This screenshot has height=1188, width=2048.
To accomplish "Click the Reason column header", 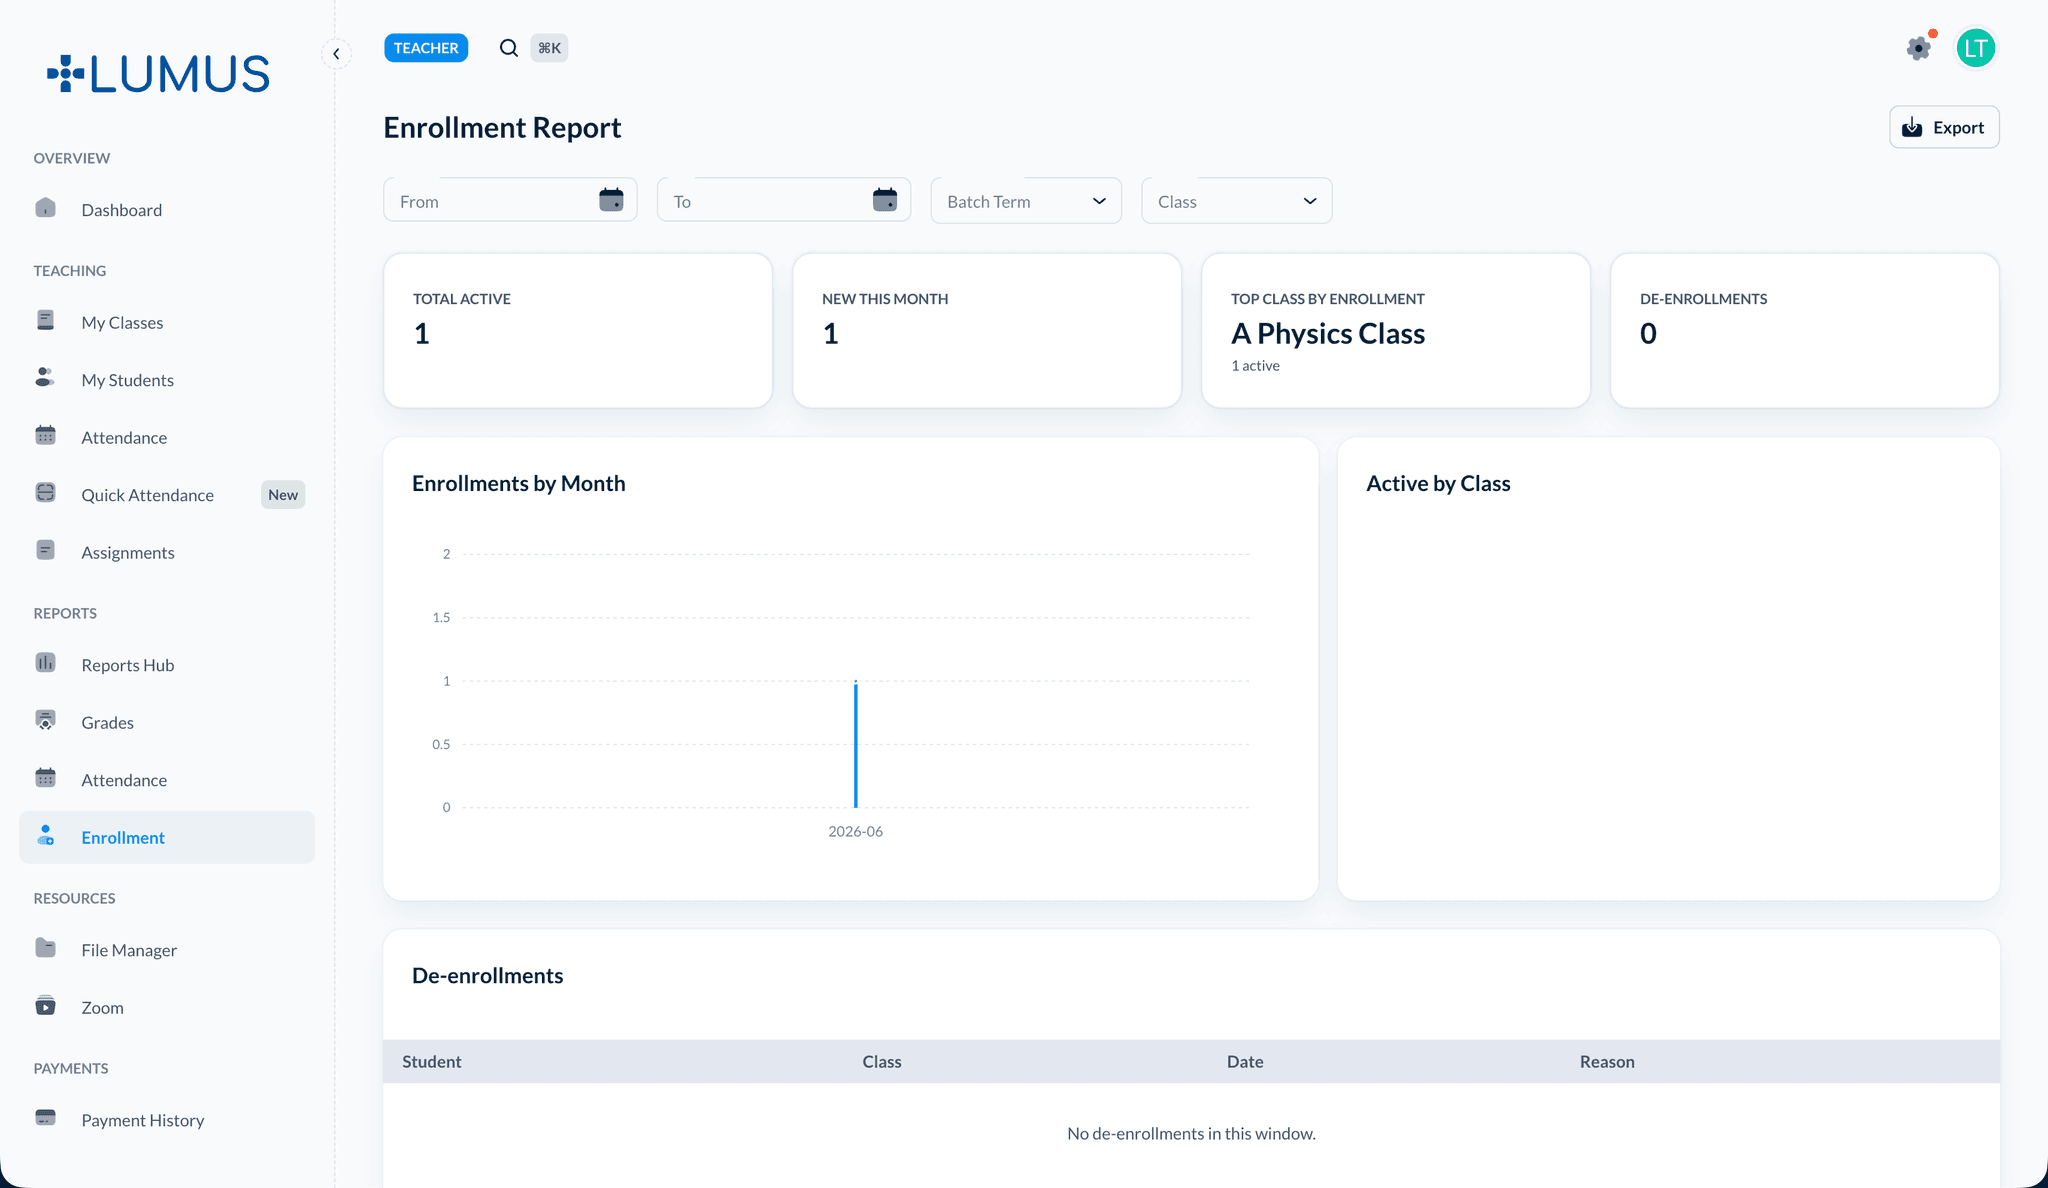I will [1607, 1062].
